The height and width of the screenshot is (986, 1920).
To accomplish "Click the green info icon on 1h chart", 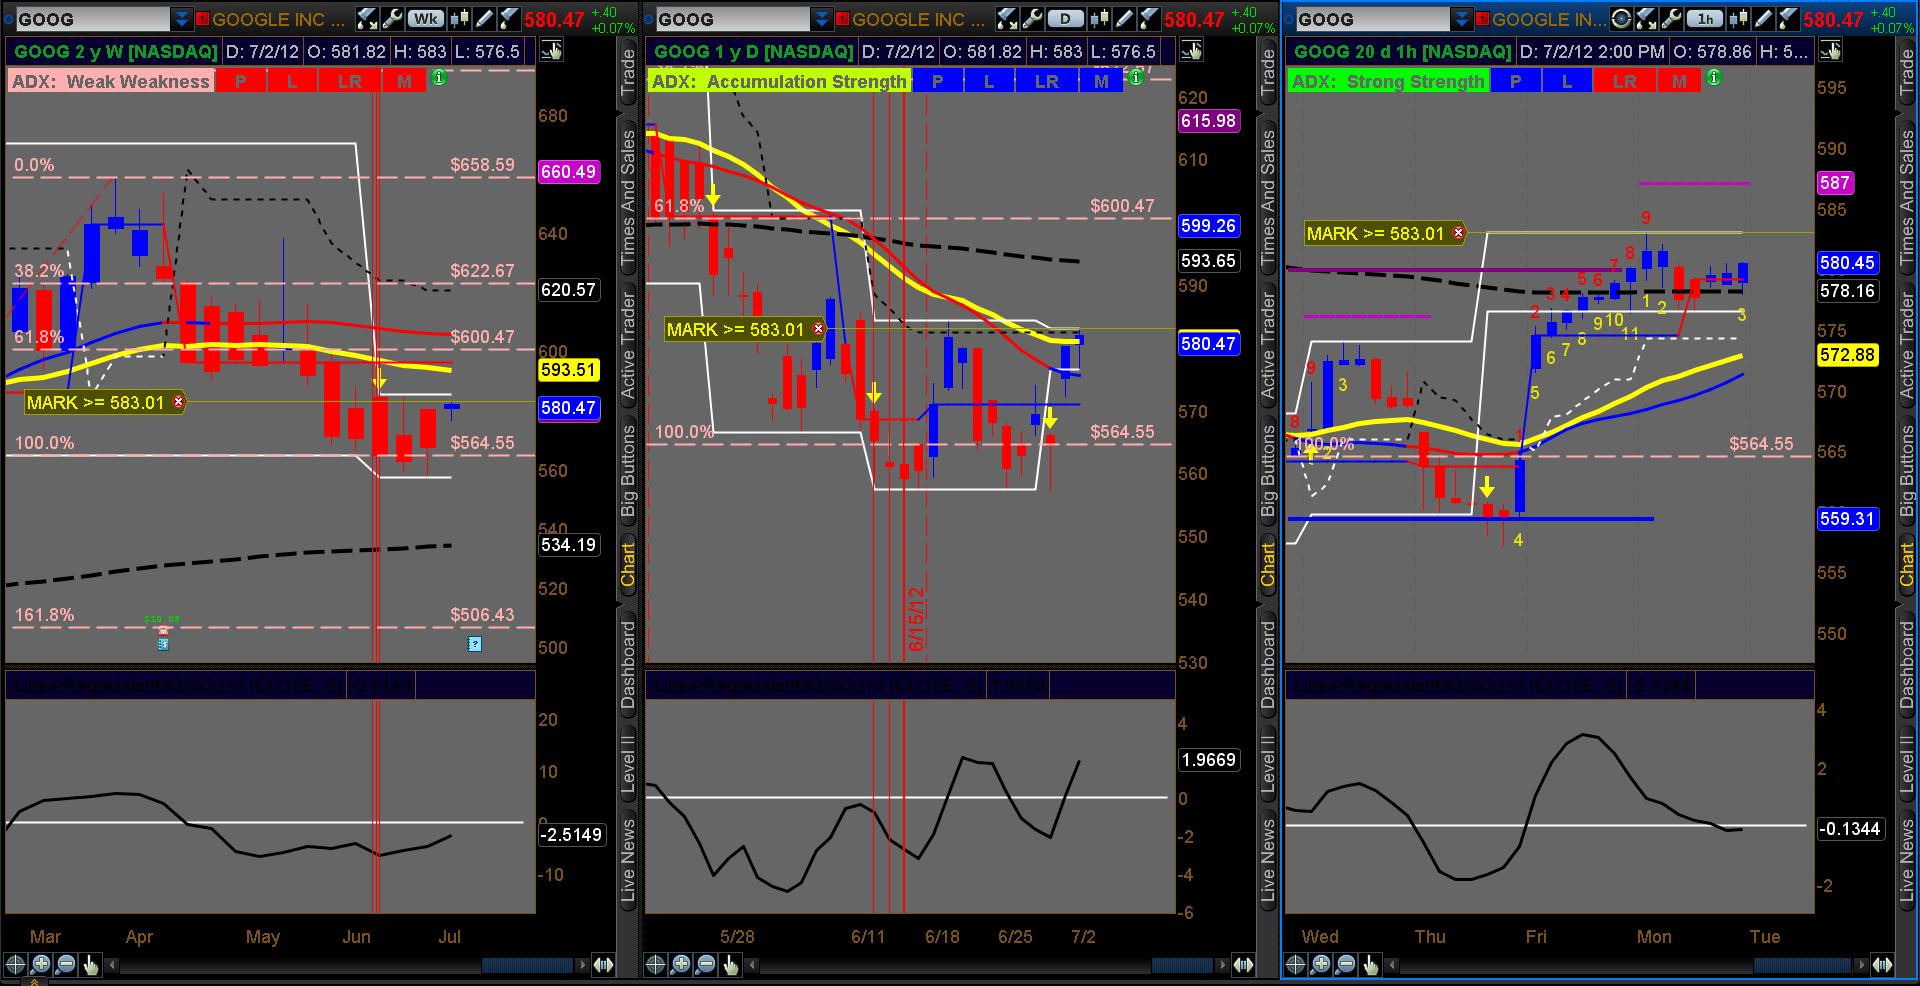I will (x=1714, y=78).
